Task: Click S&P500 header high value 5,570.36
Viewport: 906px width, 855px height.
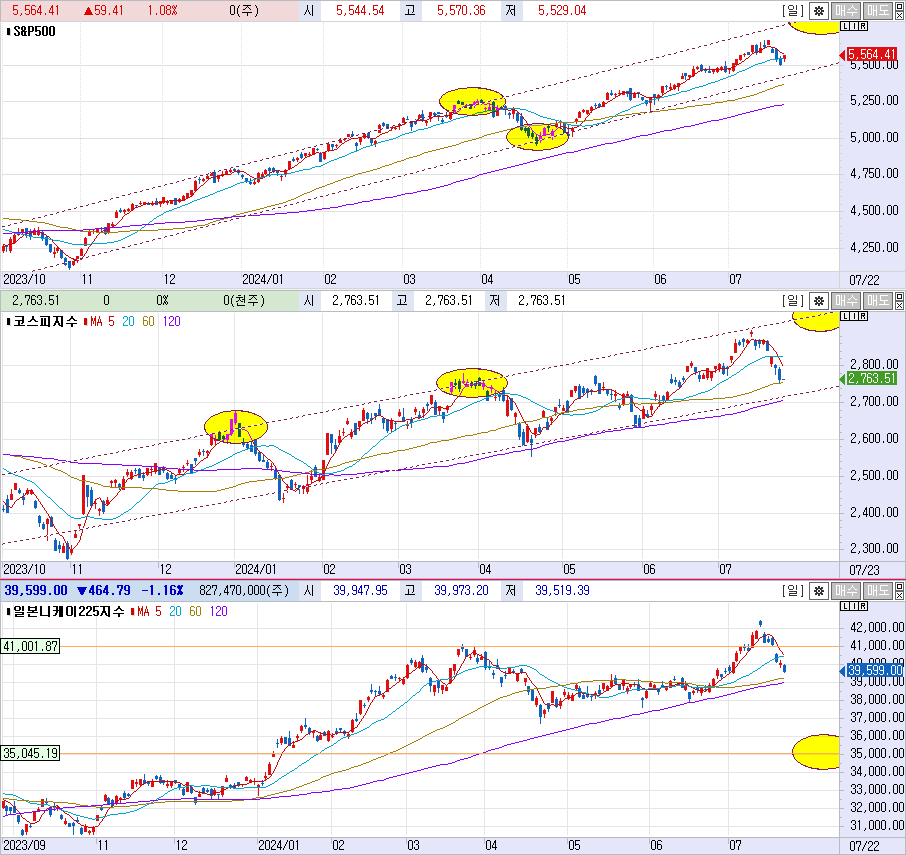Action: coord(461,10)
